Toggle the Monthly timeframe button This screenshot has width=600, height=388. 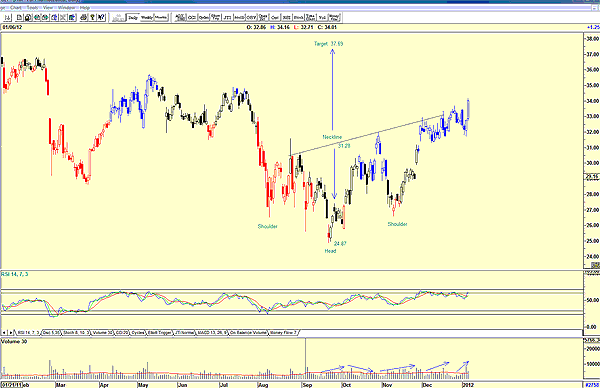point(161,17)
